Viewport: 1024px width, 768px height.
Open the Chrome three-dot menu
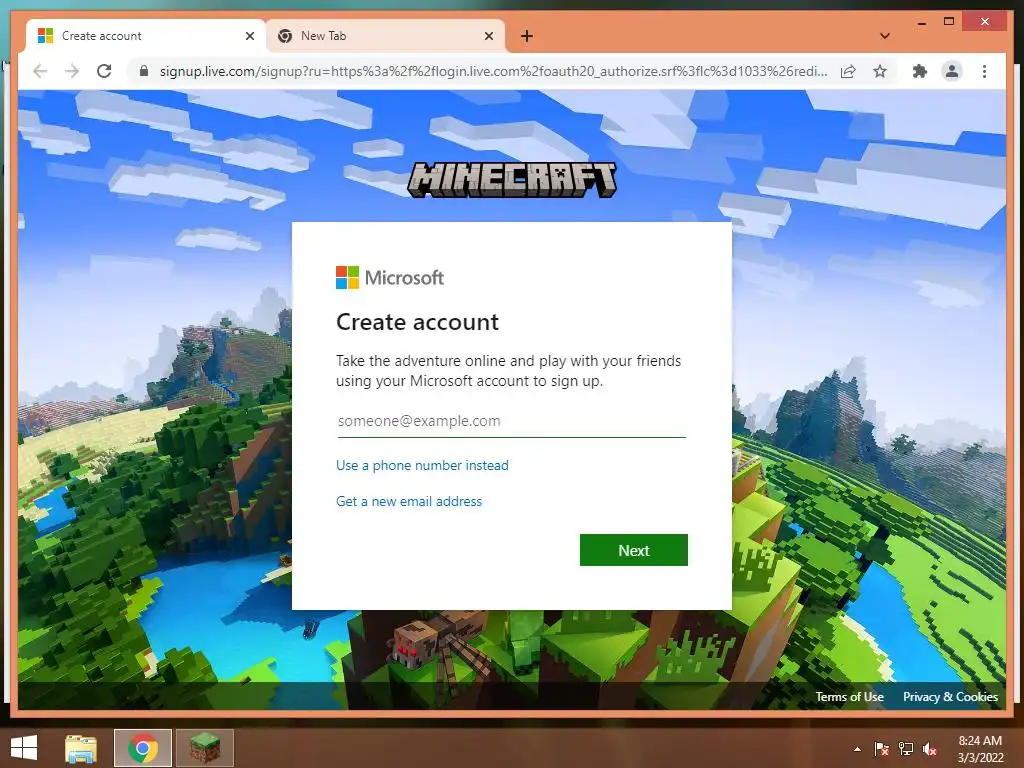(x=984, y=71)
